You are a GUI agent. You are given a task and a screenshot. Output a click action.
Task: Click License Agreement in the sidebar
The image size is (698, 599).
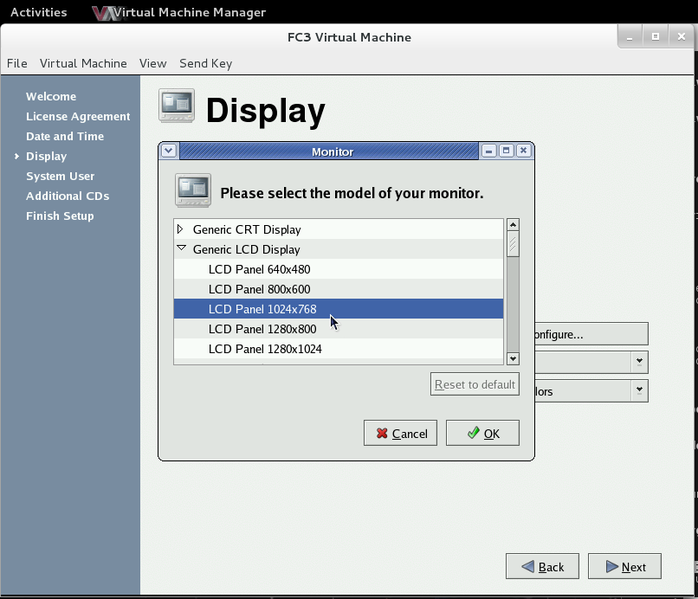[x=78, y=117]
